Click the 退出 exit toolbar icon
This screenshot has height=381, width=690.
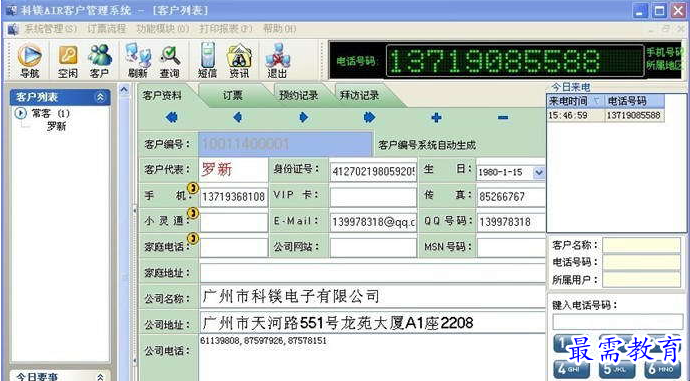[277, 61]
